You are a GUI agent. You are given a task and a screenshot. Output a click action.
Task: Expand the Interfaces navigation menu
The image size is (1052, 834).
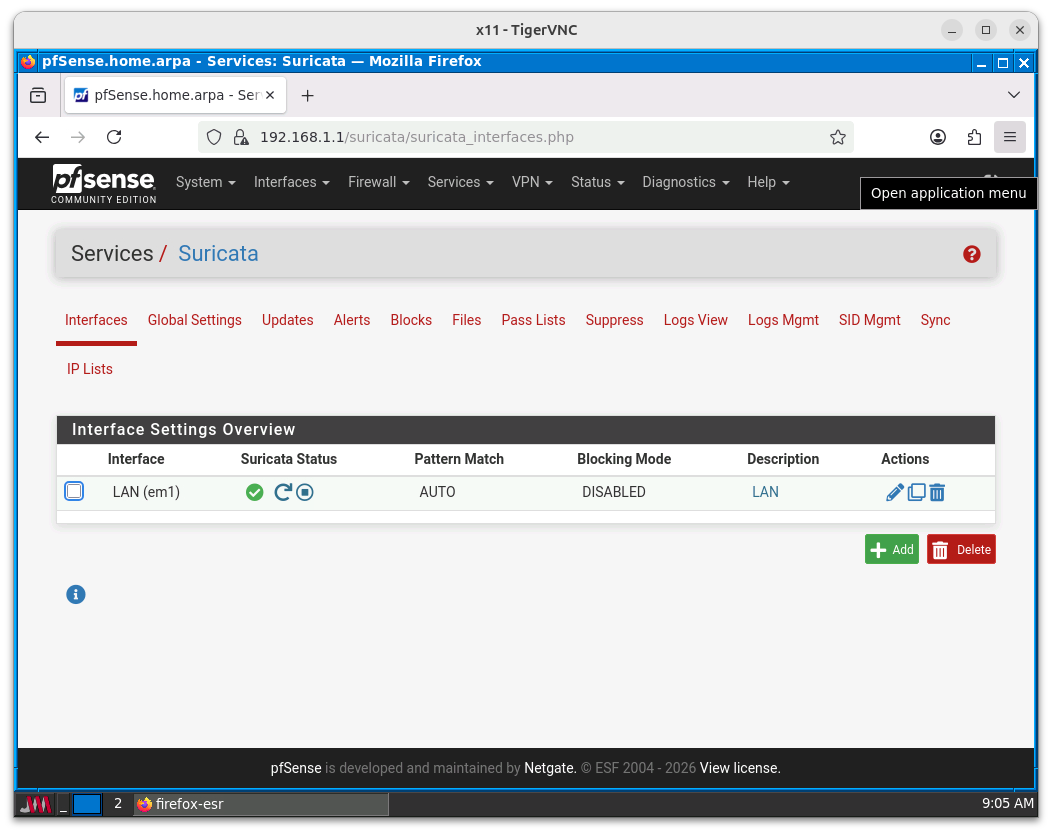(291, 183)
